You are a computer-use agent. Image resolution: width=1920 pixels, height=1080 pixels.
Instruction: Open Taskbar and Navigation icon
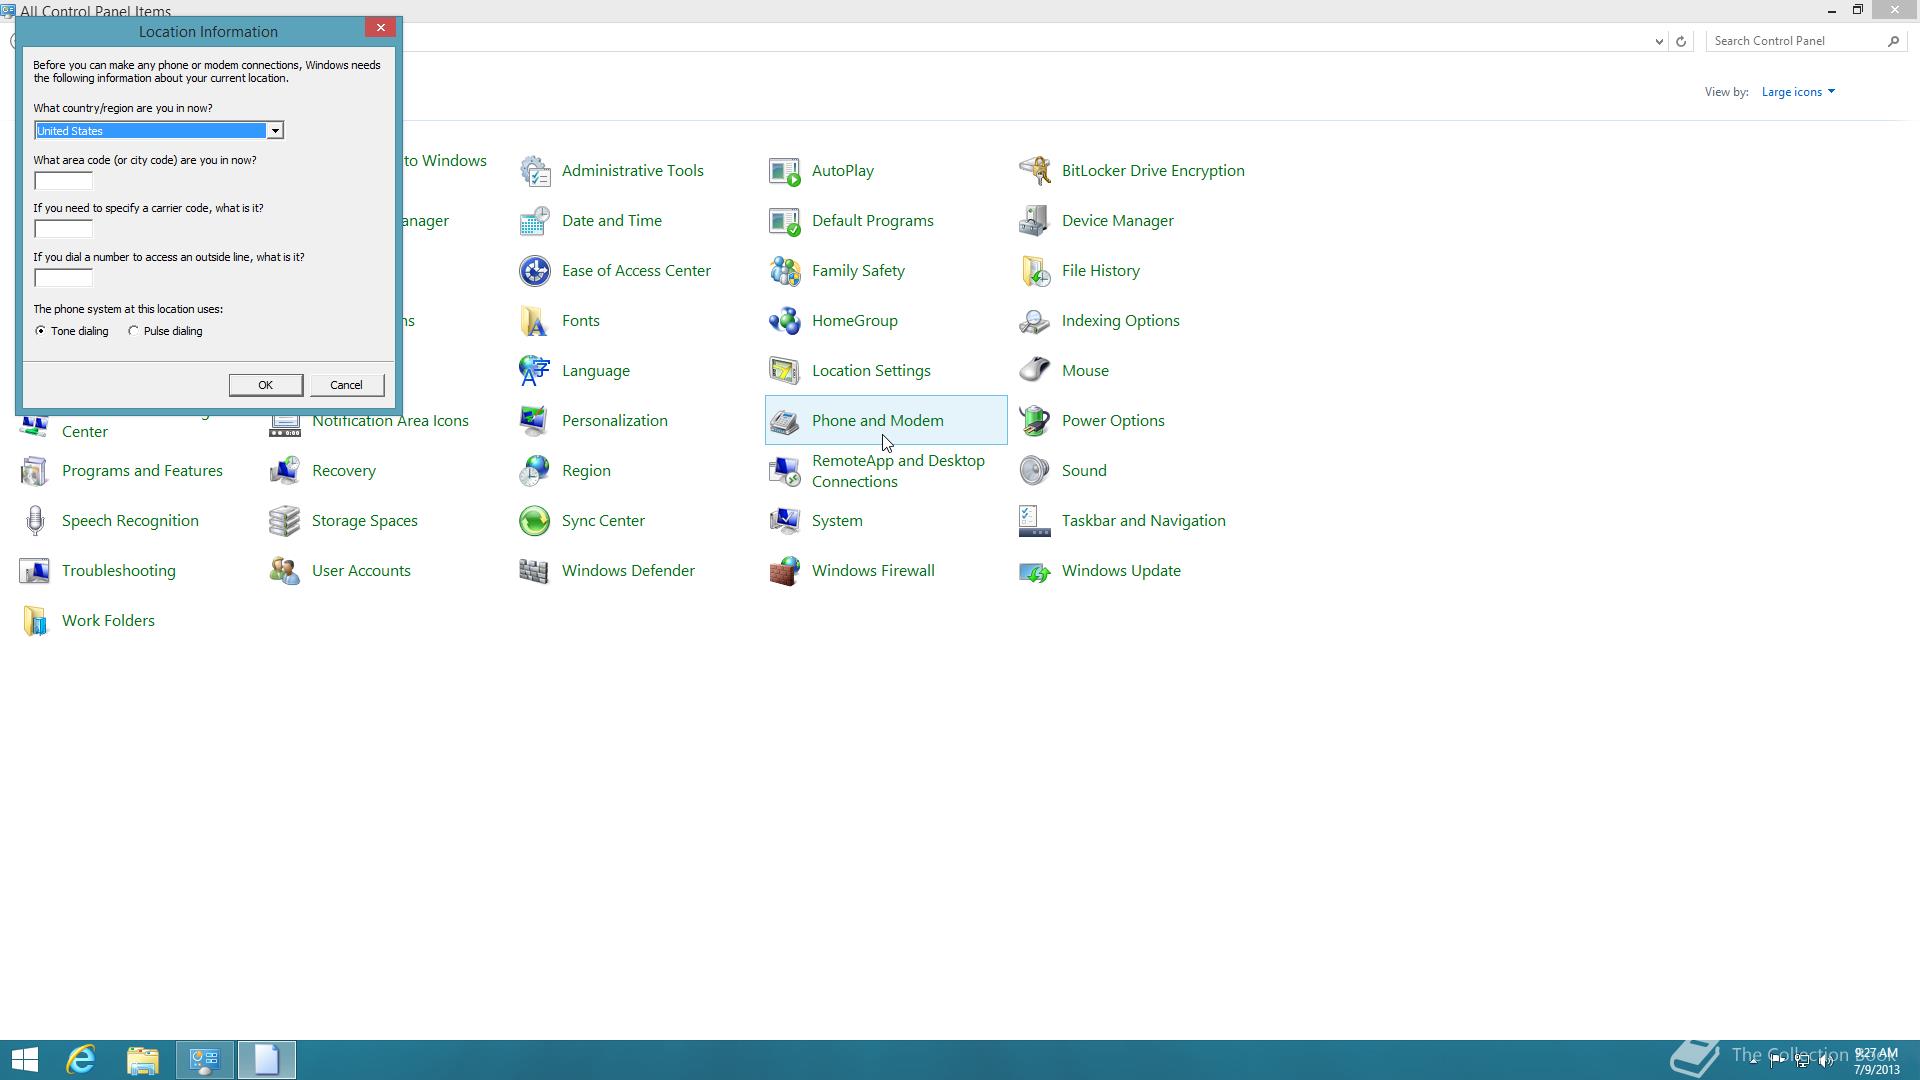[x=1035, y=521]
